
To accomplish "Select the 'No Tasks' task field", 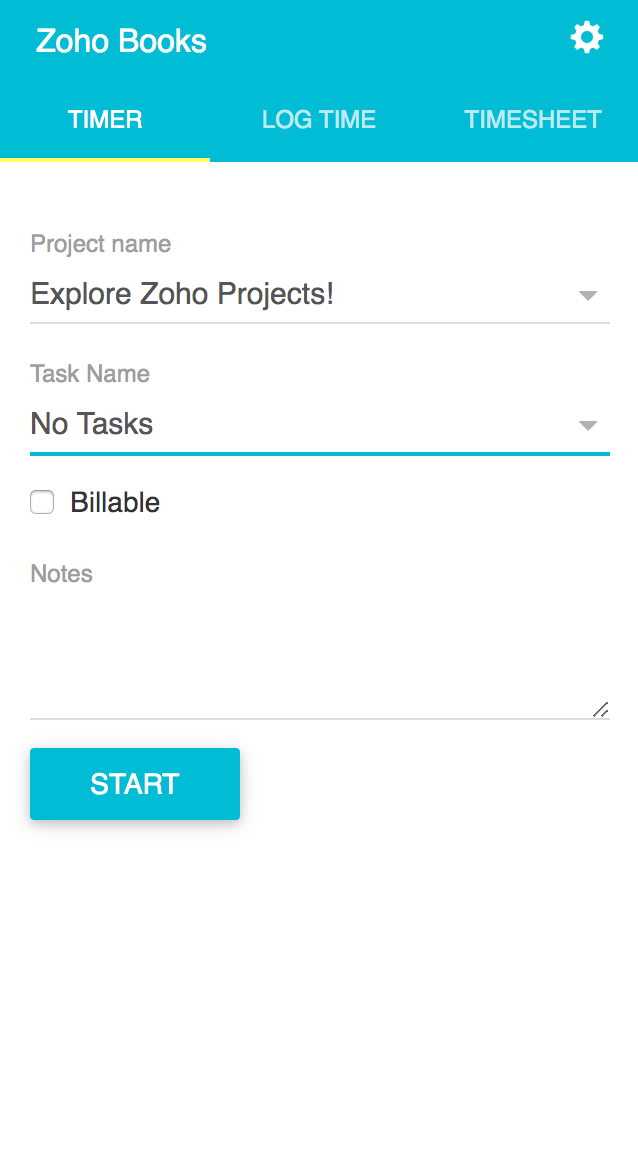I will point(300,424).
